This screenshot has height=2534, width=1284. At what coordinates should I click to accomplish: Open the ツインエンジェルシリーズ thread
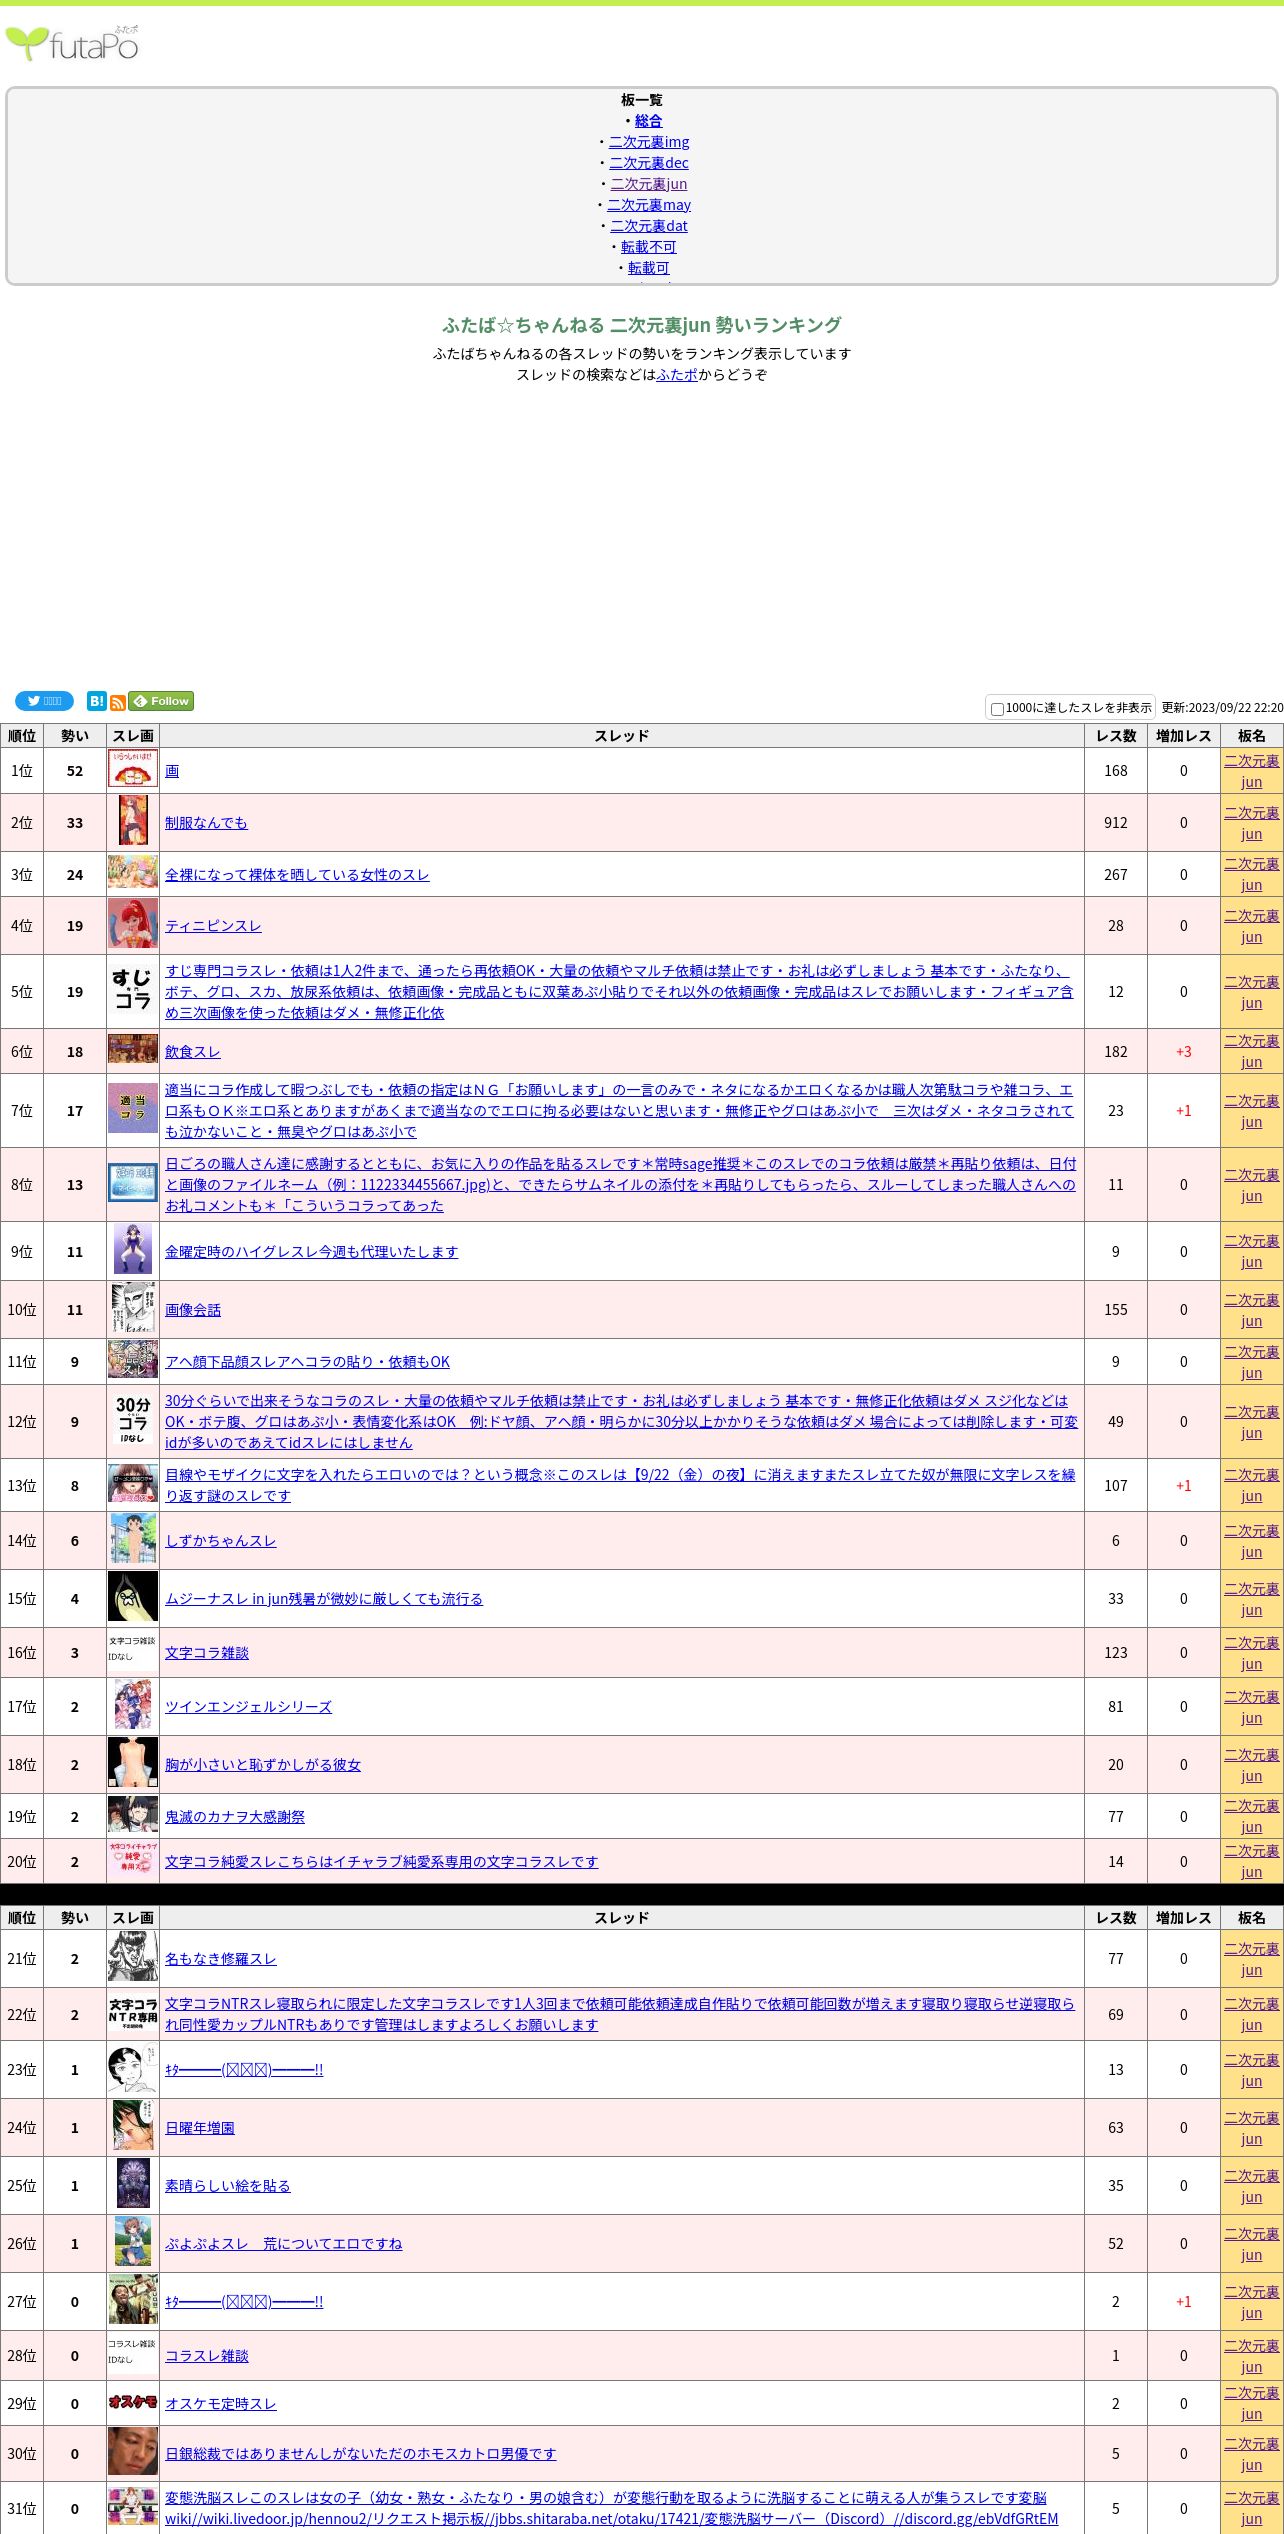pos(248,1707)
